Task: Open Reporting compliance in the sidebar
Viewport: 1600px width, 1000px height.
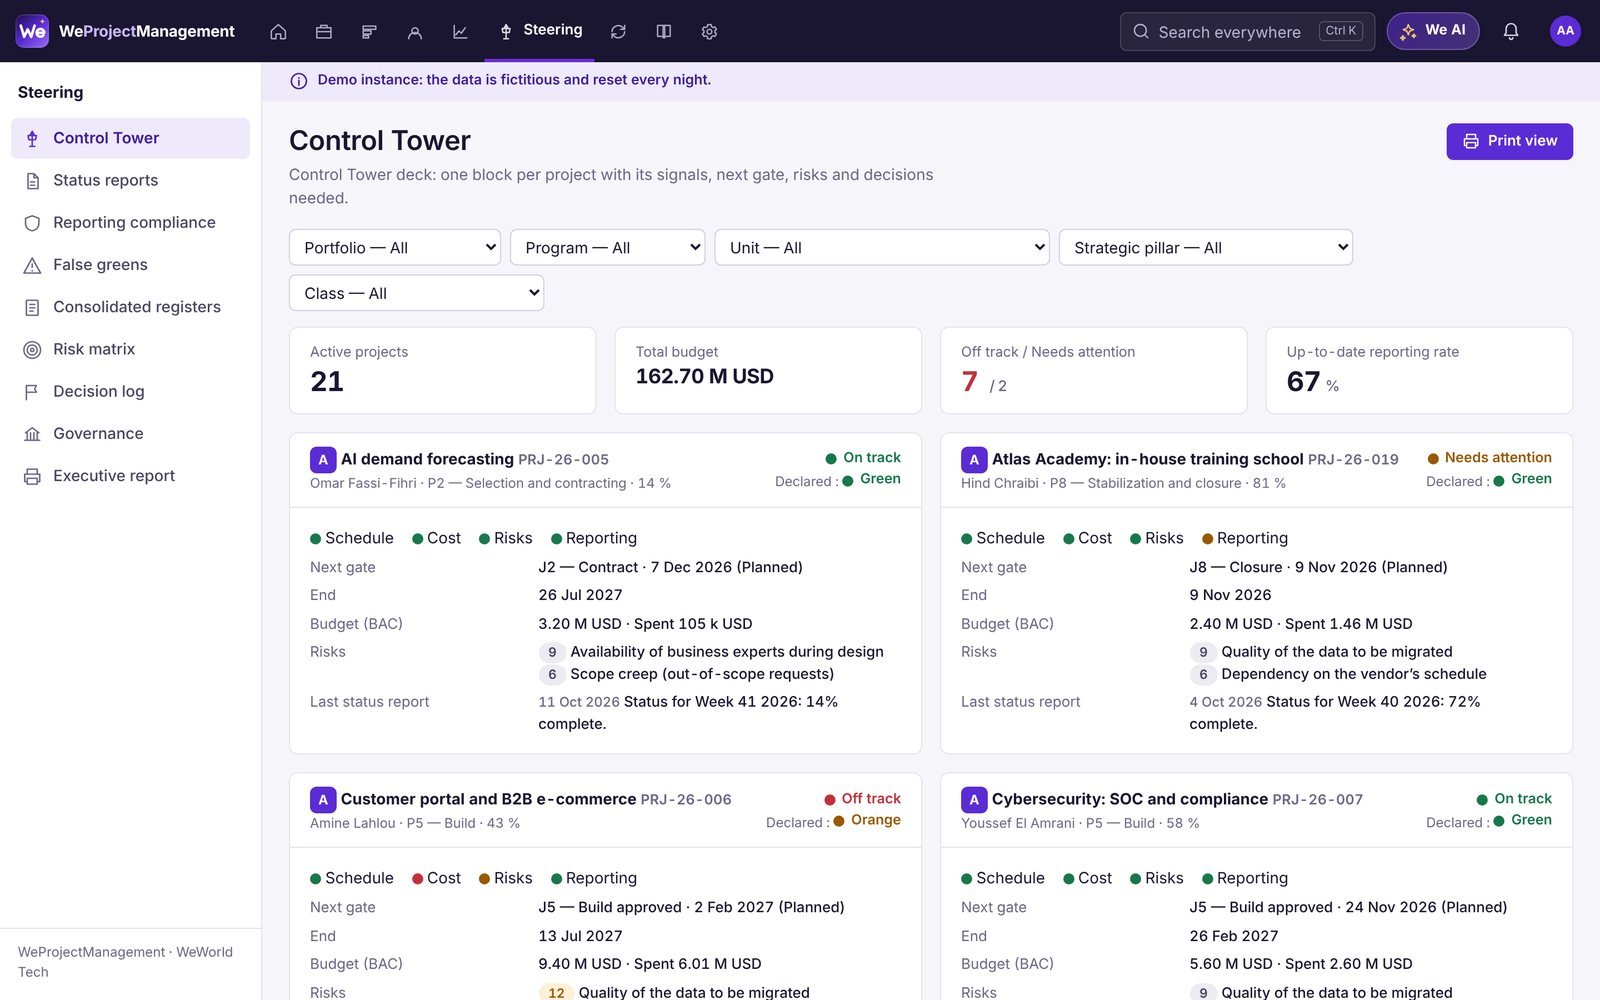Action: (131, 222)
